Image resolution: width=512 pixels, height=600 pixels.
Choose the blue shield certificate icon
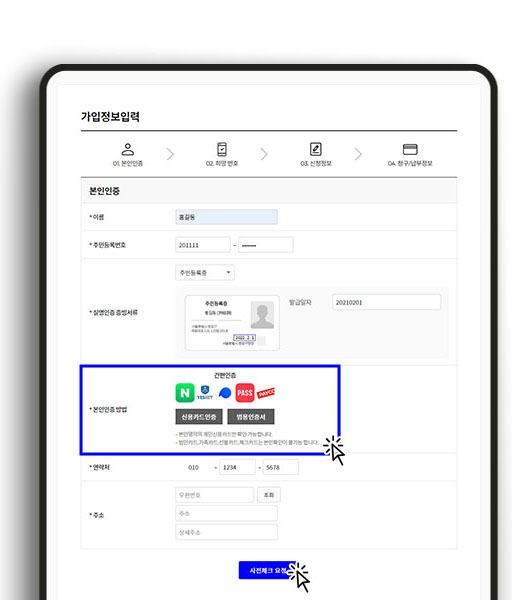pos(205,393)
